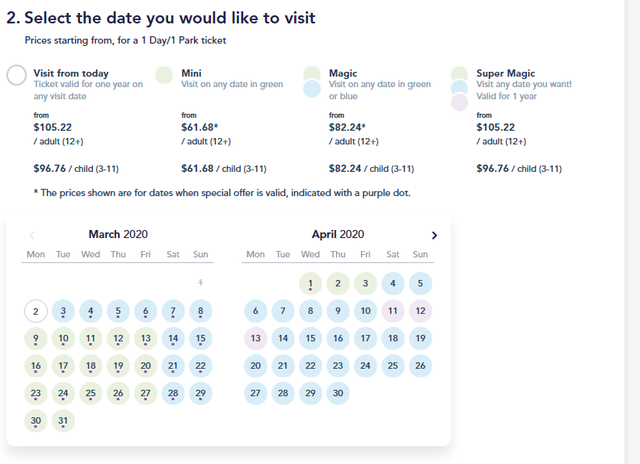
Task: Pick March 2 on the calendar
Action: (36, 311)
